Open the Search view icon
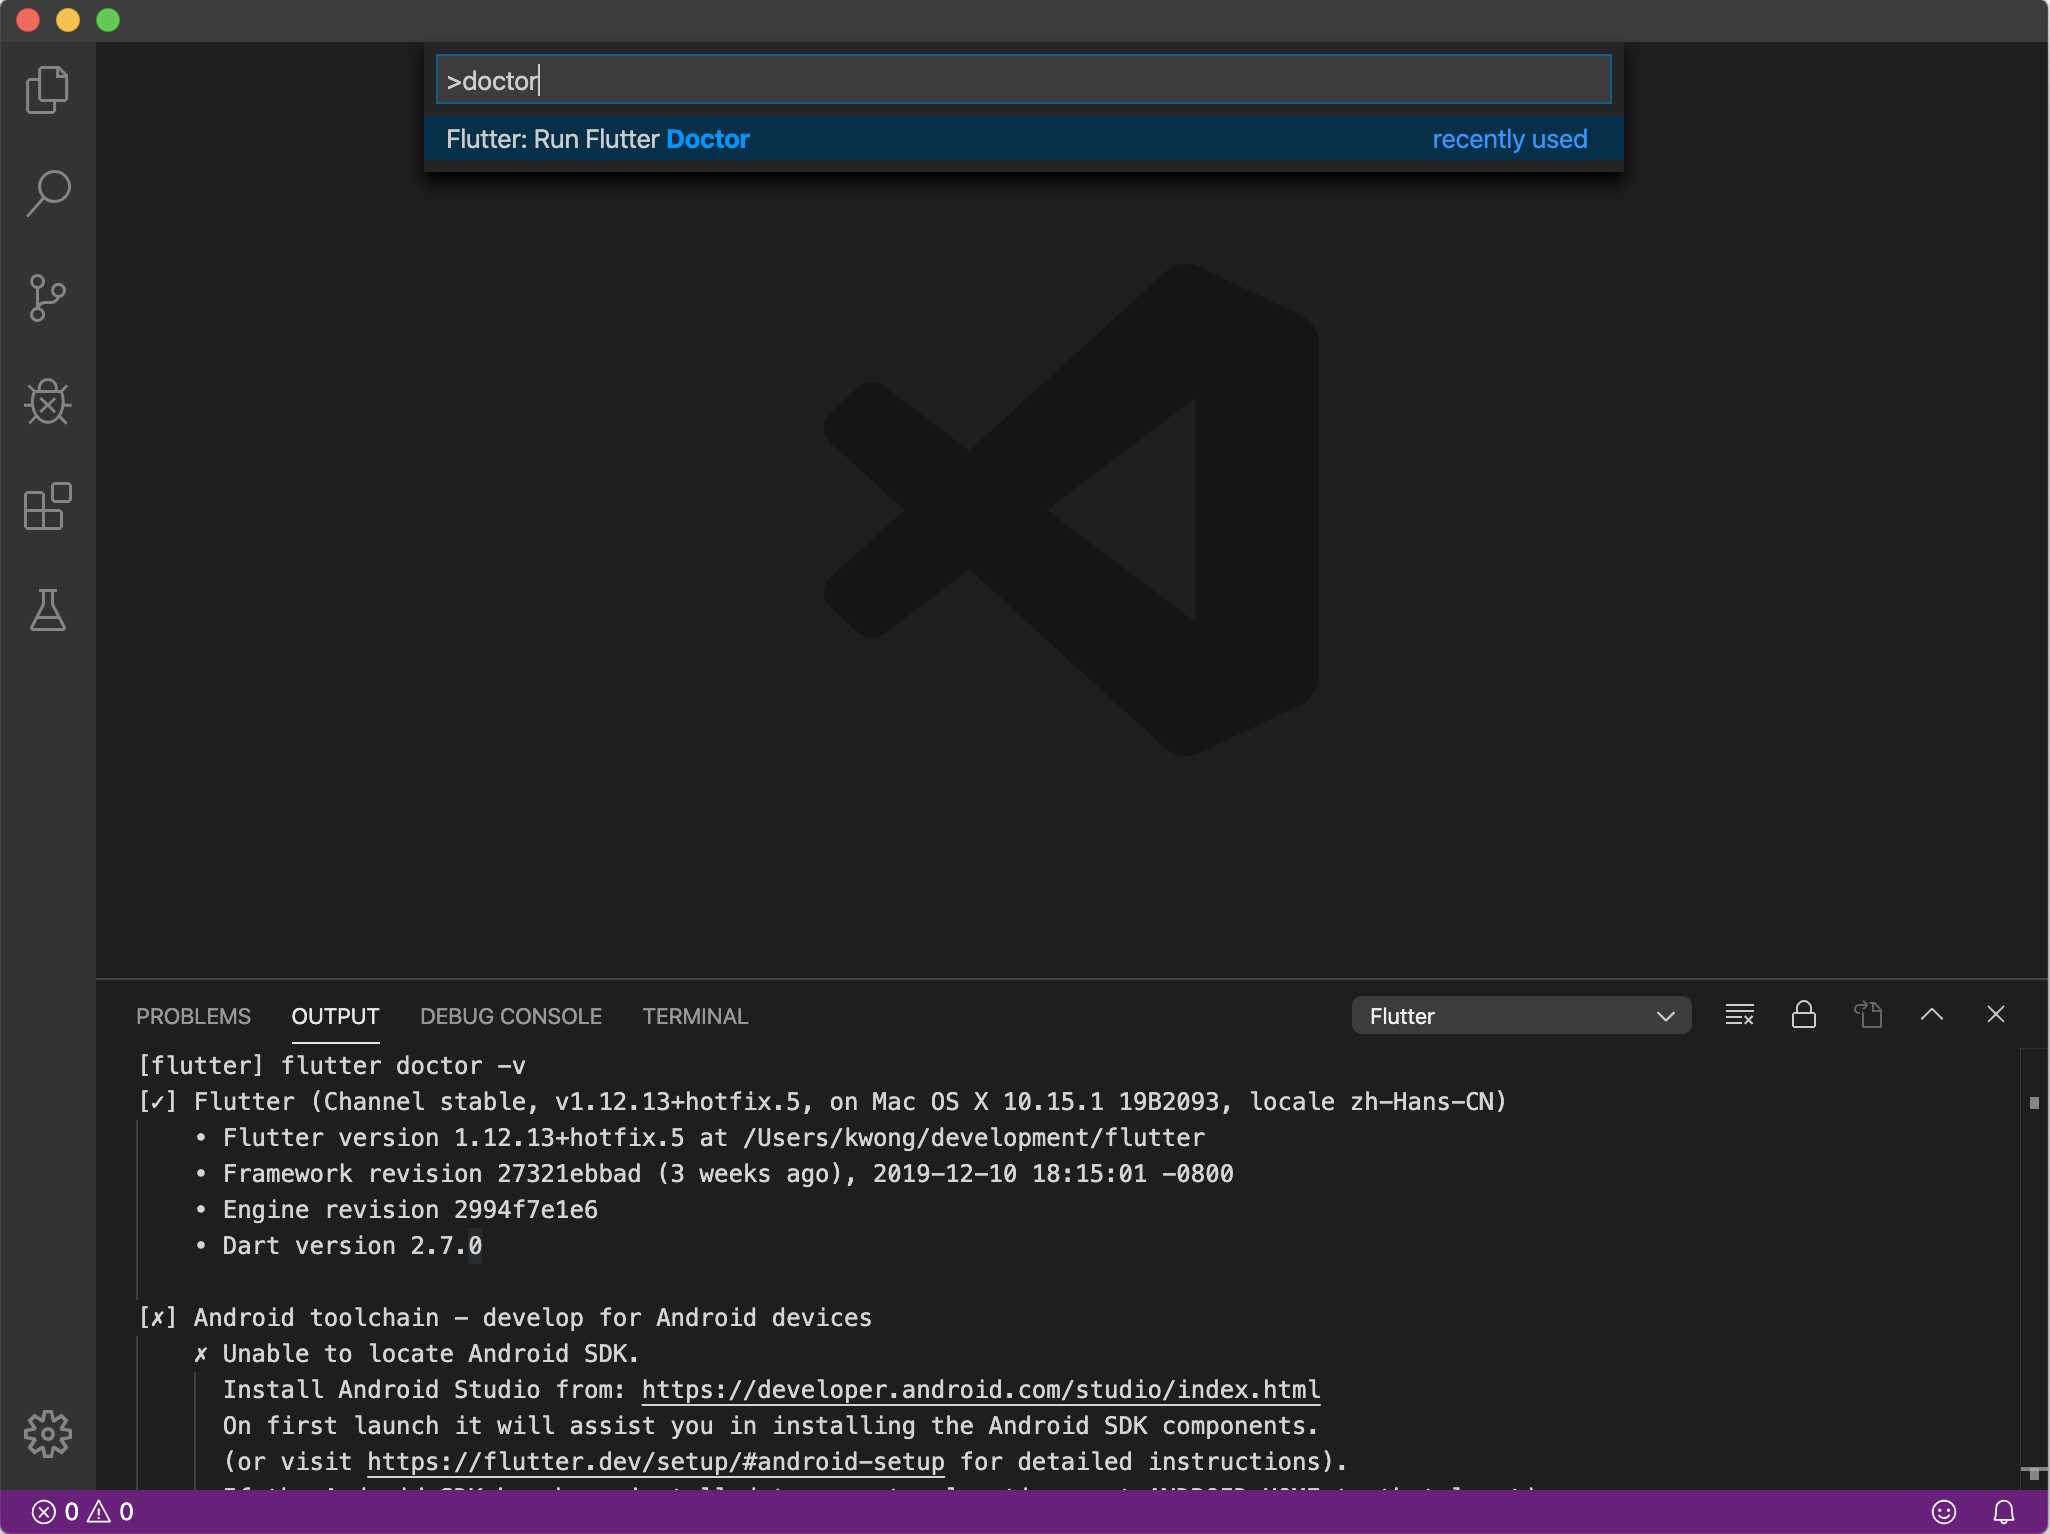This screenshot has width=2050, height=1534. click(x=47, y=194)
